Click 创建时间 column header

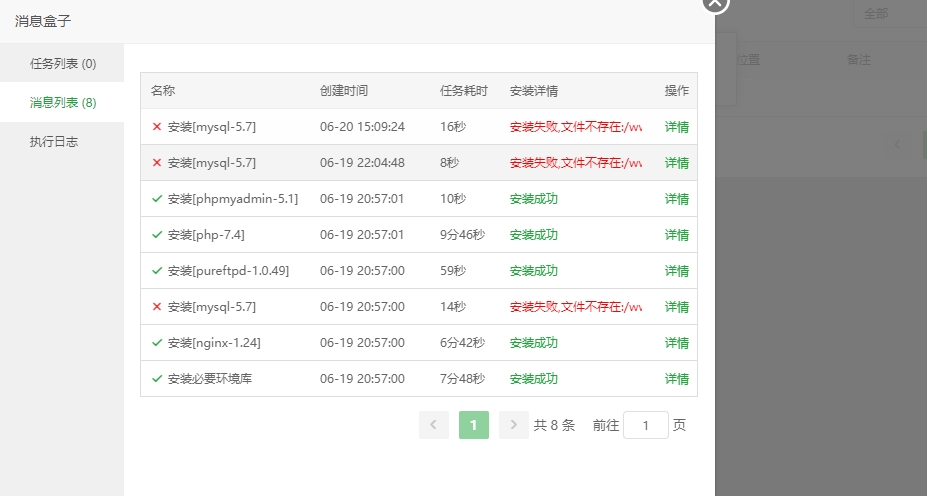[x=344, y=90]
